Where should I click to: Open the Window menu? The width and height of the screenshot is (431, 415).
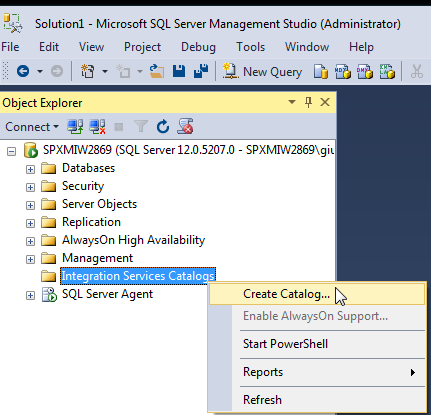[x=307, y=47]
